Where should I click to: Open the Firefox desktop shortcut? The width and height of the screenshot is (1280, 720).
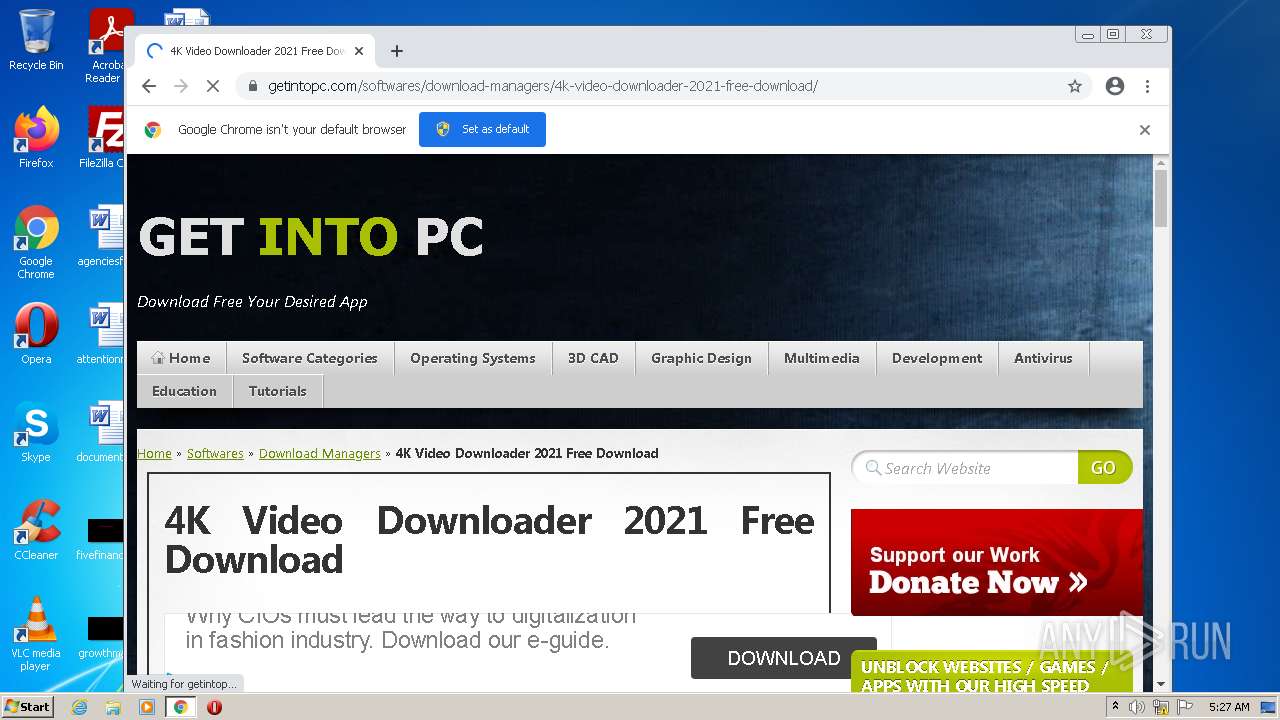coord(36,138)
